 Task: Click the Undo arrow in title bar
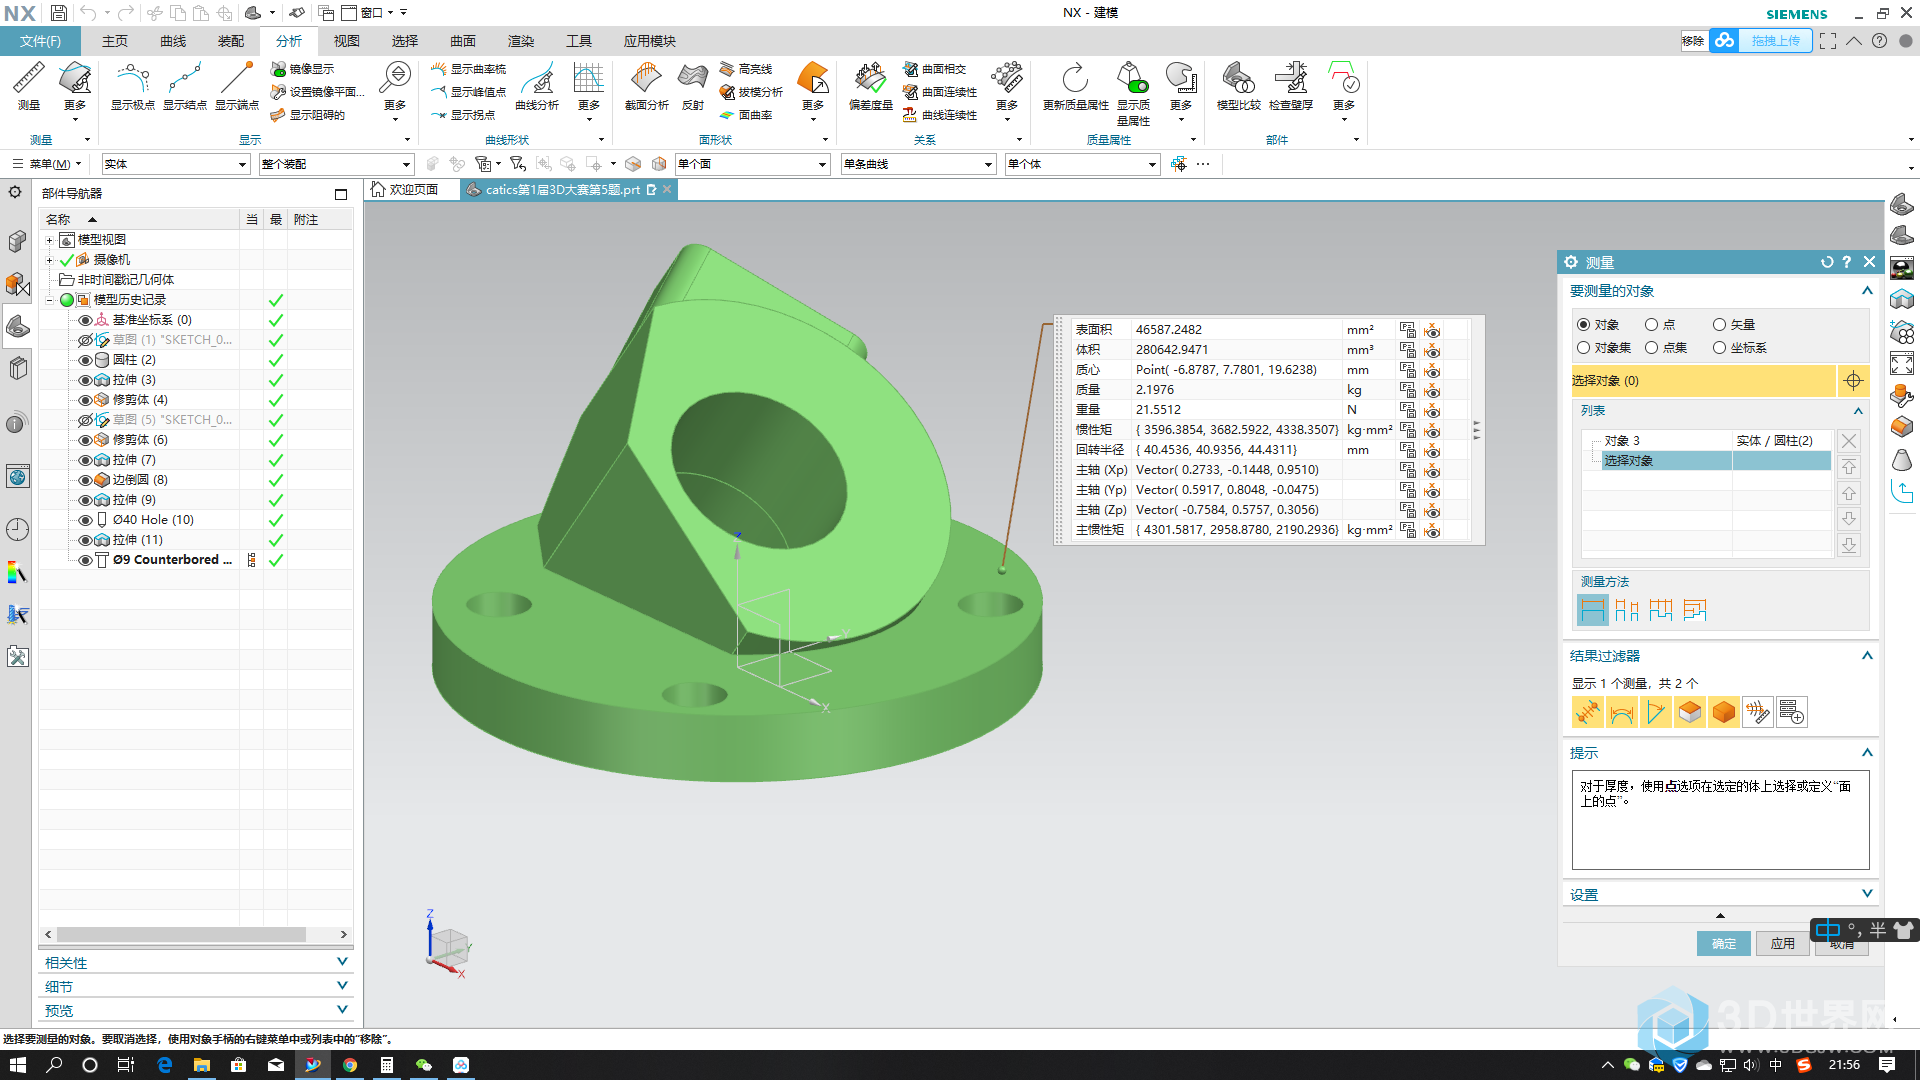[88, 13]
